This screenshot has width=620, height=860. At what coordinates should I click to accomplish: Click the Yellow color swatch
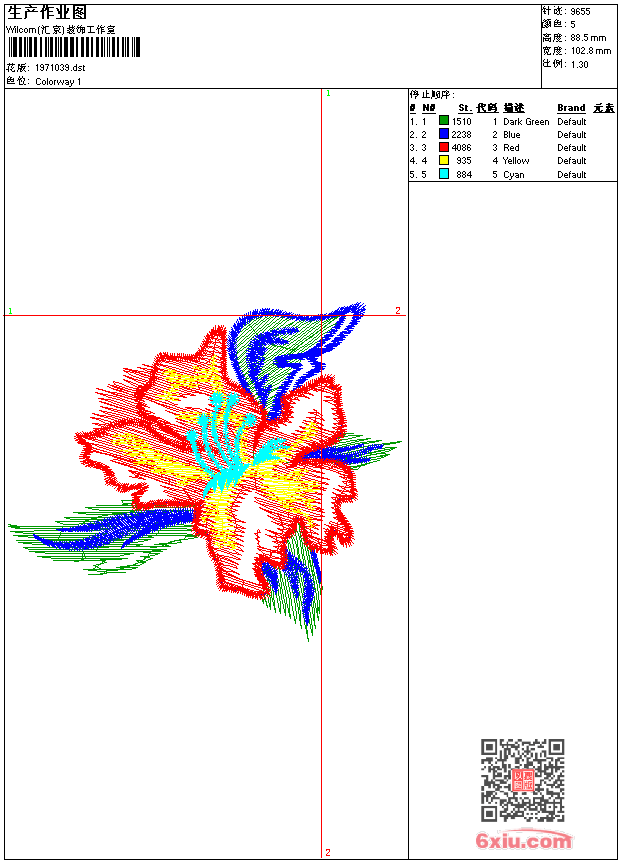(444, 160)
